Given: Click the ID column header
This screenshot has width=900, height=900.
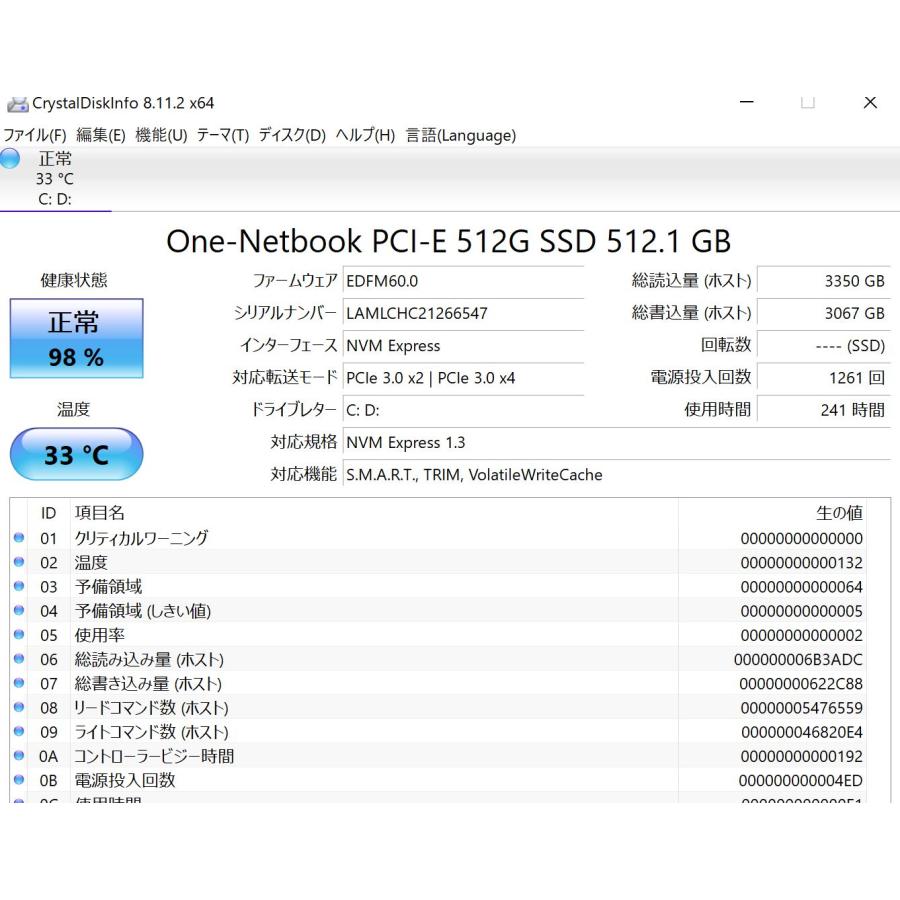Looking at the screenshot, I should (x=48, y=513).
